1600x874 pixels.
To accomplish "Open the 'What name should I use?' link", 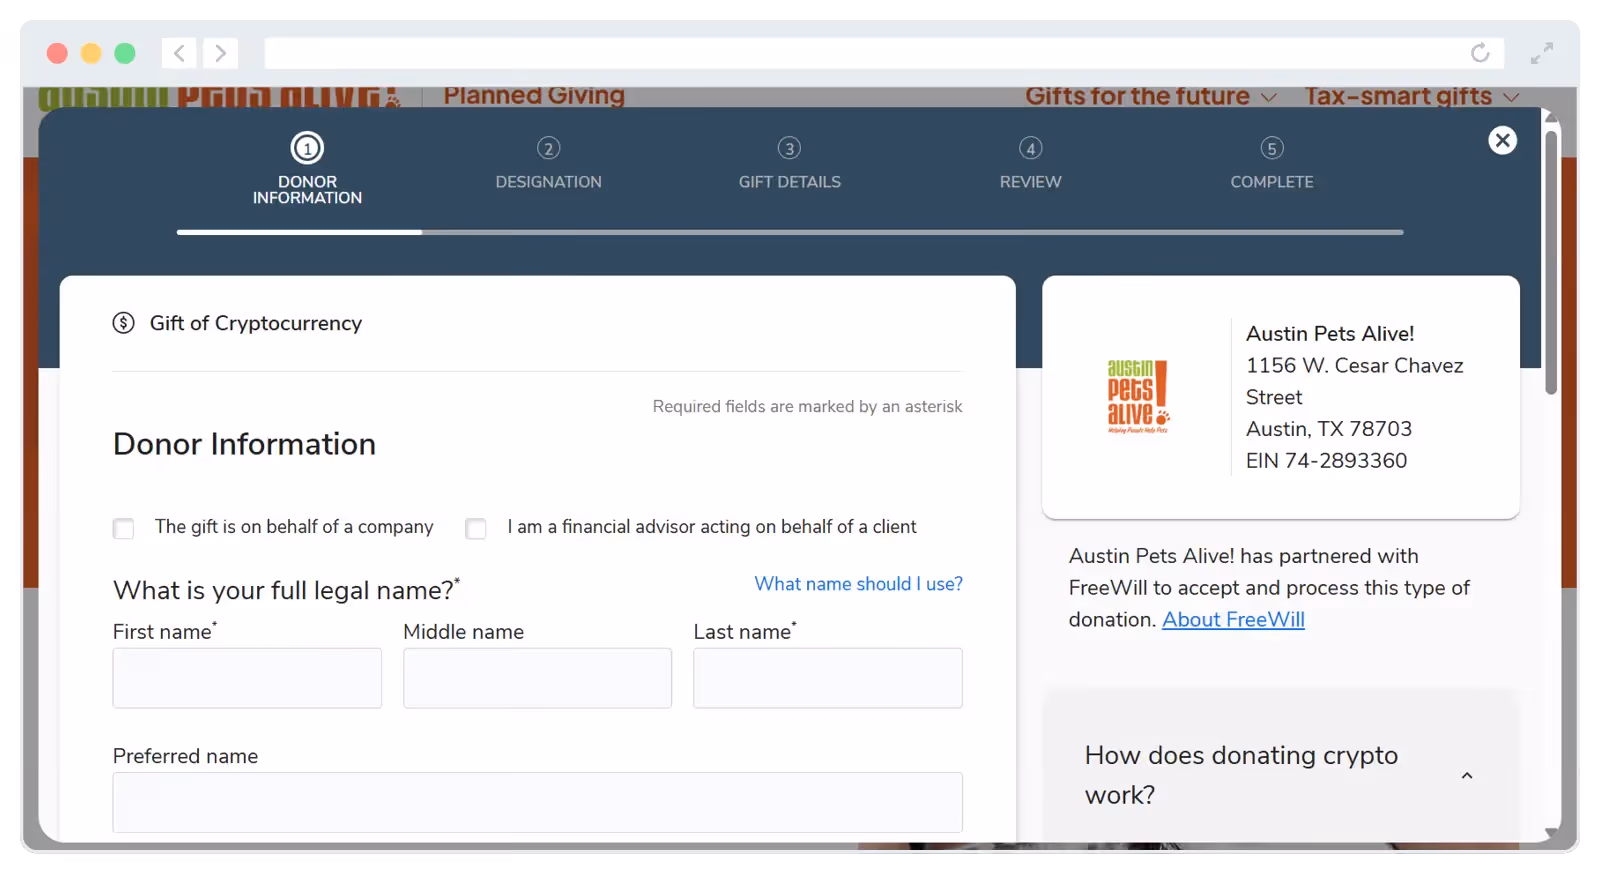I will tap(858, 584).
